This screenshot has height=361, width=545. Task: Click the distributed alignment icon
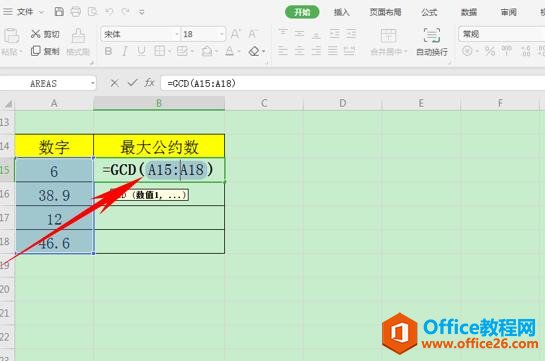[350, 51]
